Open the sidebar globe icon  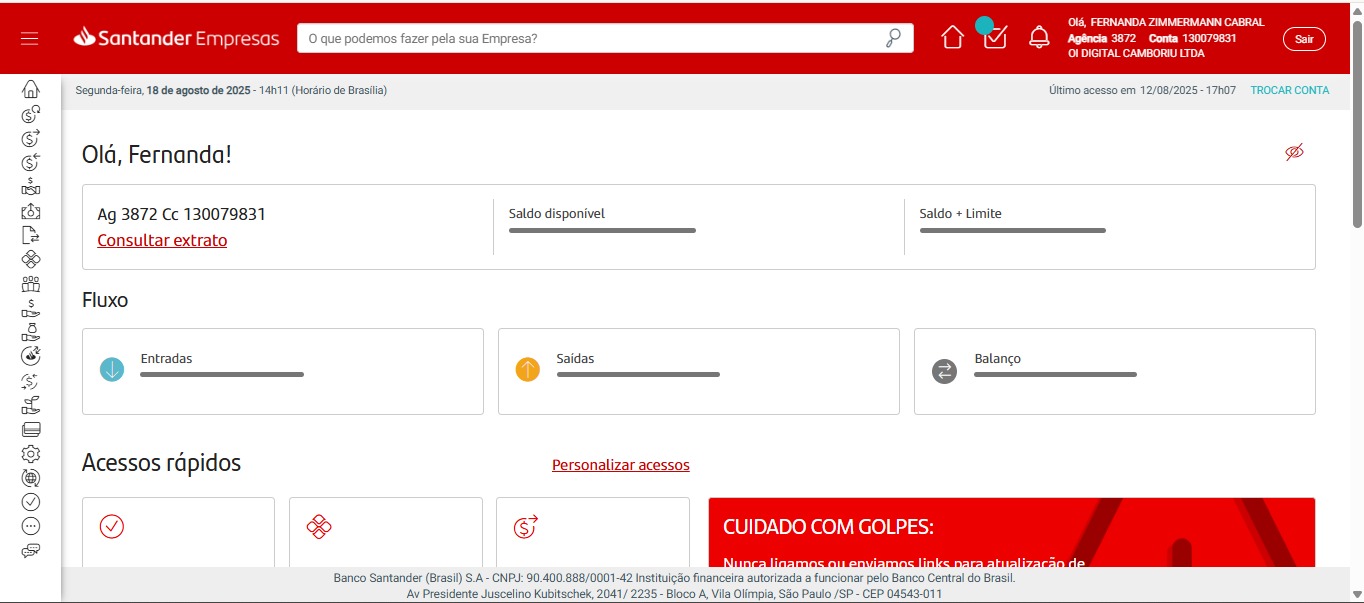pos(31,478)
